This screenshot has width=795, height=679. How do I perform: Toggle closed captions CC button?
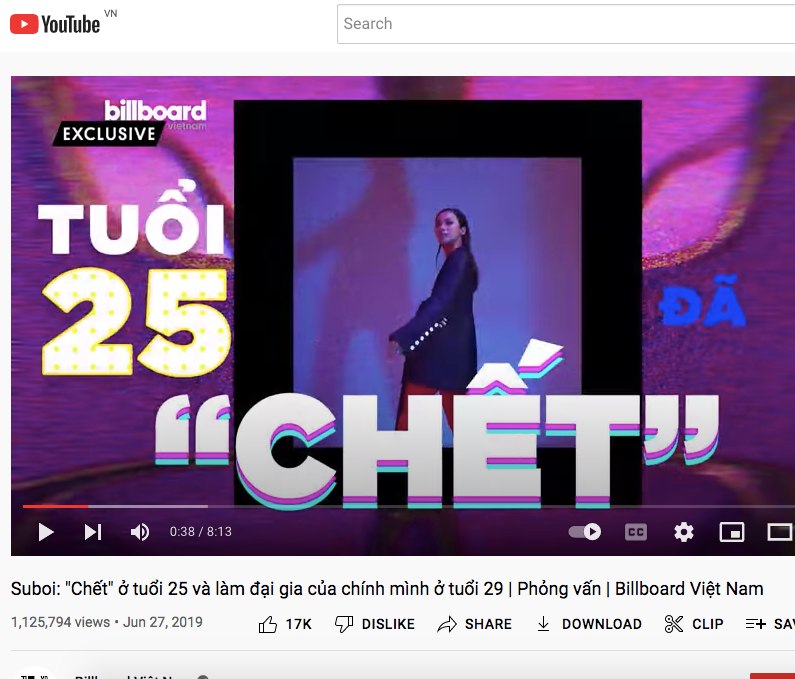click(636, 532)
